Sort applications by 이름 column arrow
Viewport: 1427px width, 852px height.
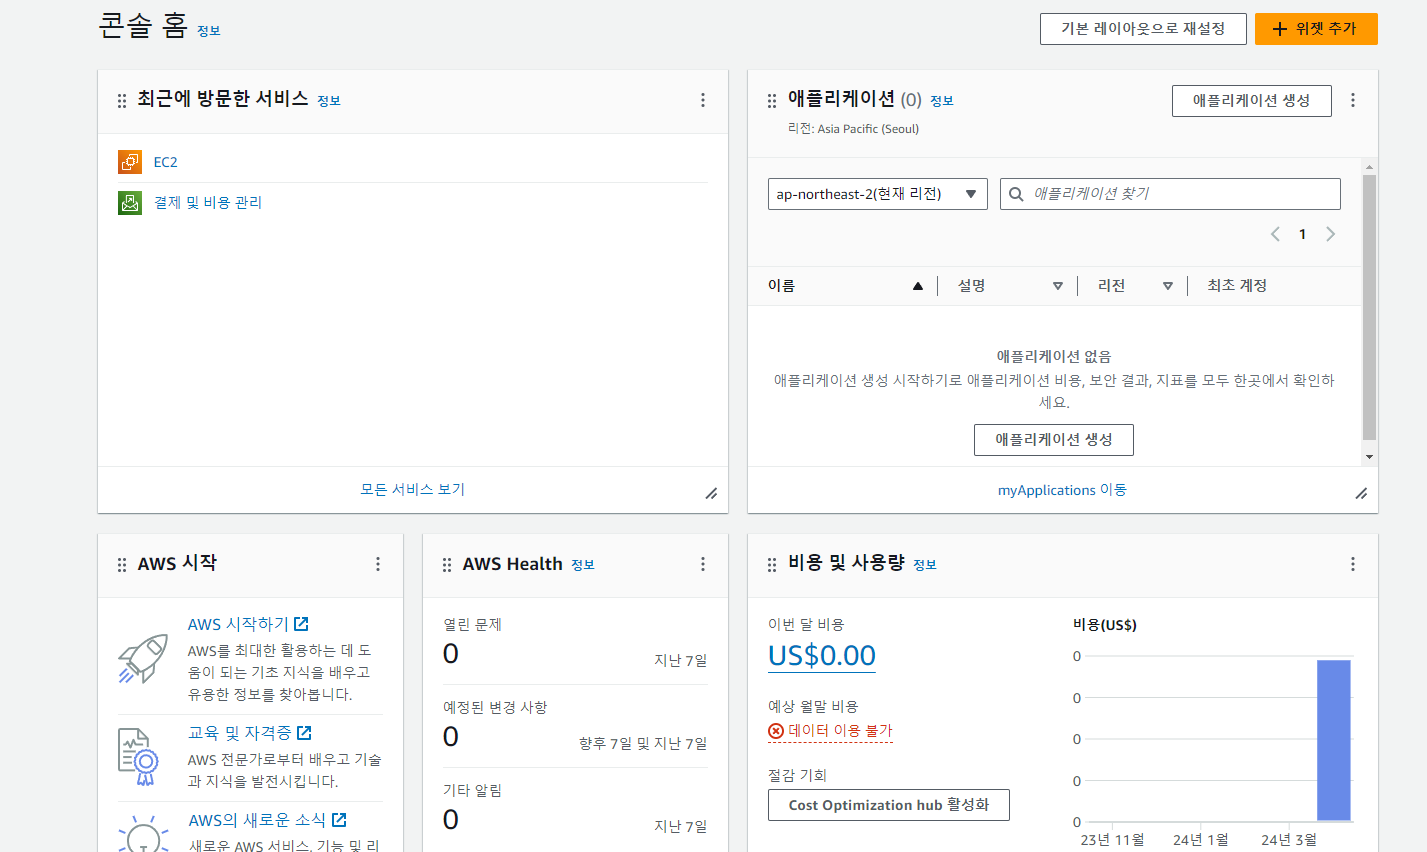click(x=917, y=286)
